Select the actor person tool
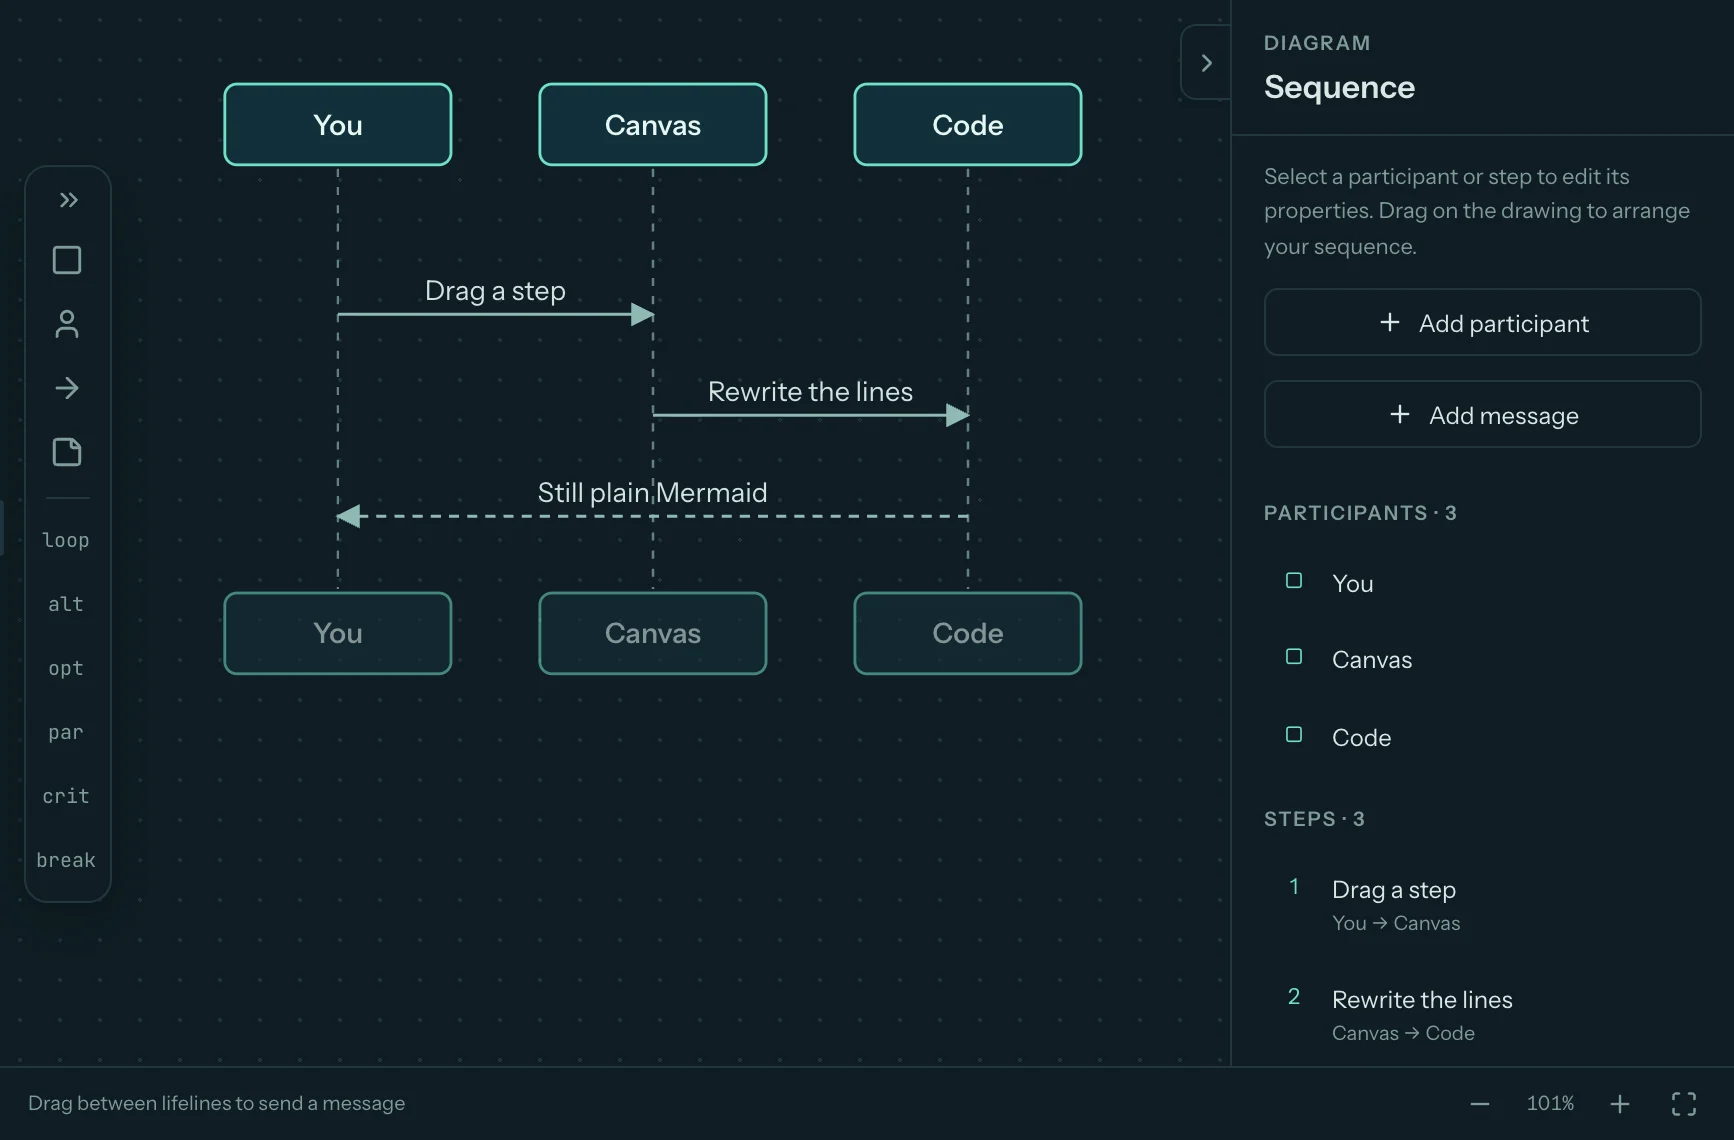1734x1140 pixels. [x=67, y=324]
